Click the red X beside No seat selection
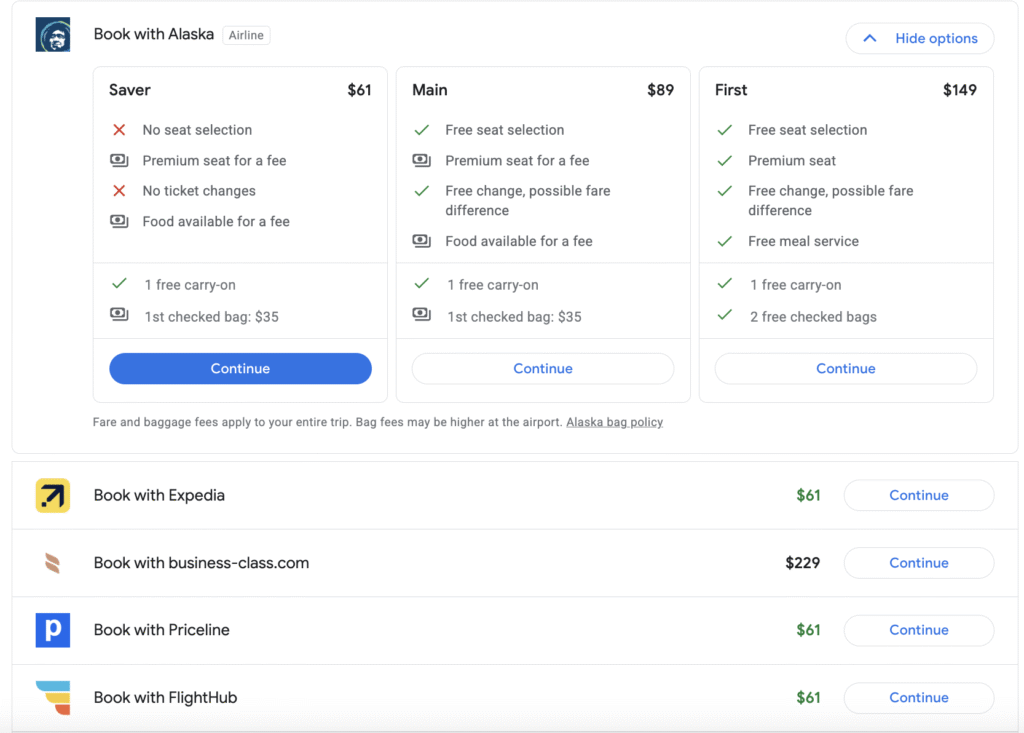 pyautogui.click(x=119, y=130)
